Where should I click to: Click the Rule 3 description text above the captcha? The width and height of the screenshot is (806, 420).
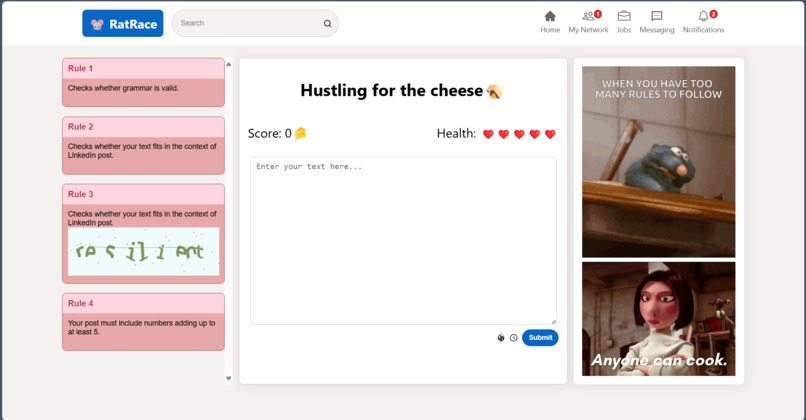pyautogui.click(x=142, y=218)
